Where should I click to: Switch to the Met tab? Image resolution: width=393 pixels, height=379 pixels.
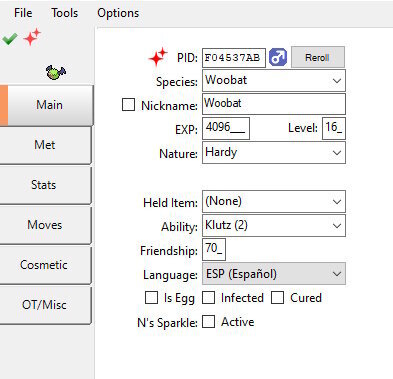[x=45, y=145]
